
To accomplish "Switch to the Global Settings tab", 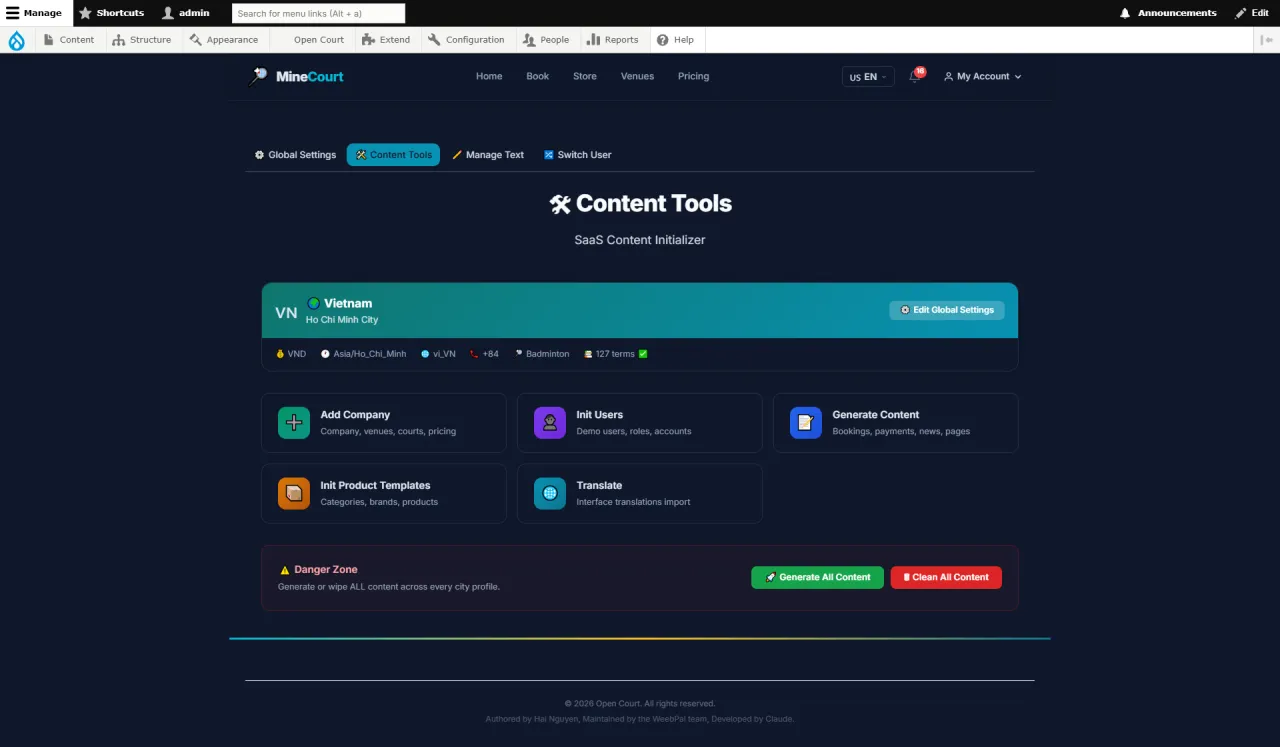I will 295,155.
